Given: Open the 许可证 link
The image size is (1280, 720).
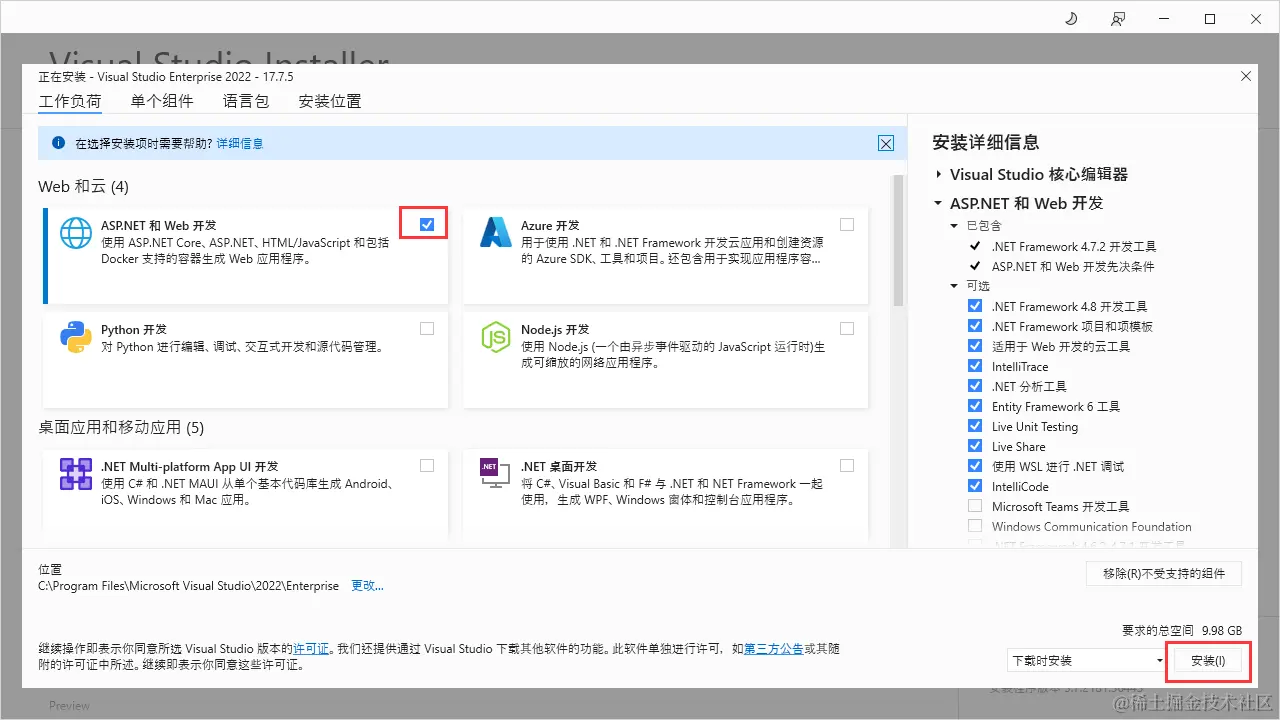Looking at the screenshot, I should pyautogui.click(x=310, y=649).
